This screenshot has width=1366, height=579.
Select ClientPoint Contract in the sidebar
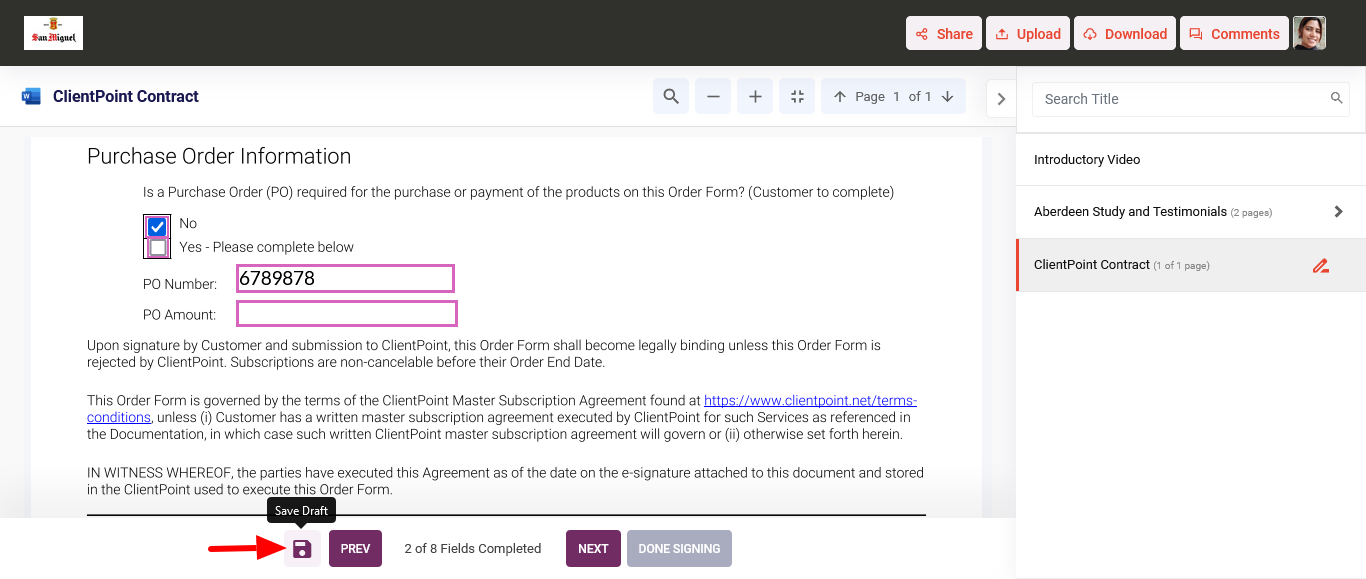pyautogui.click(x=1092, y=265)
